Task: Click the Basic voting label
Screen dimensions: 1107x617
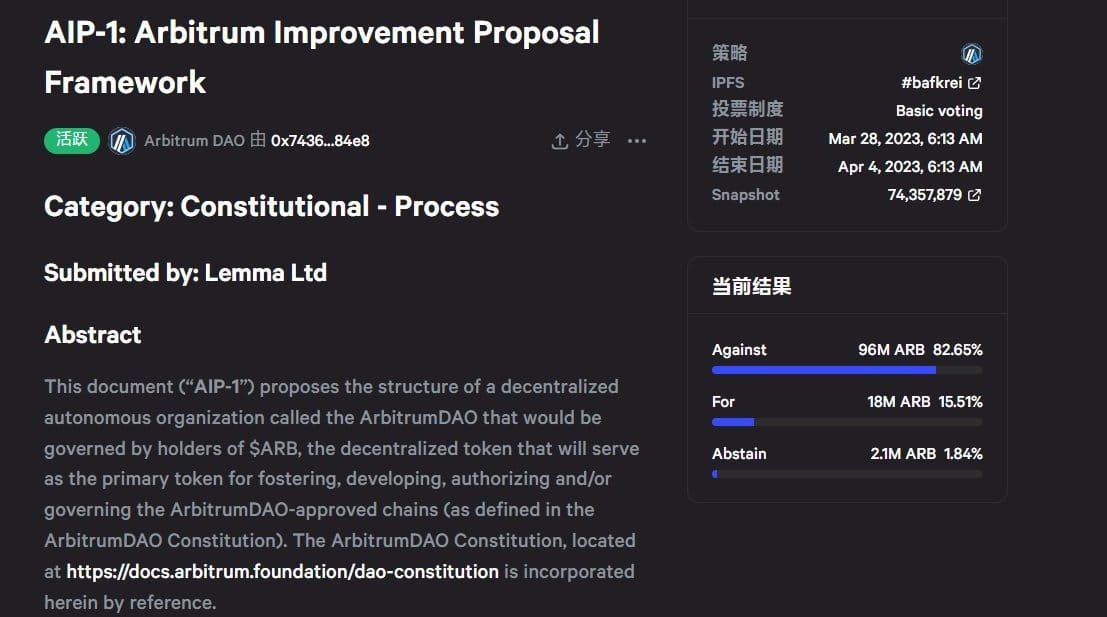Action: point(940,110)
